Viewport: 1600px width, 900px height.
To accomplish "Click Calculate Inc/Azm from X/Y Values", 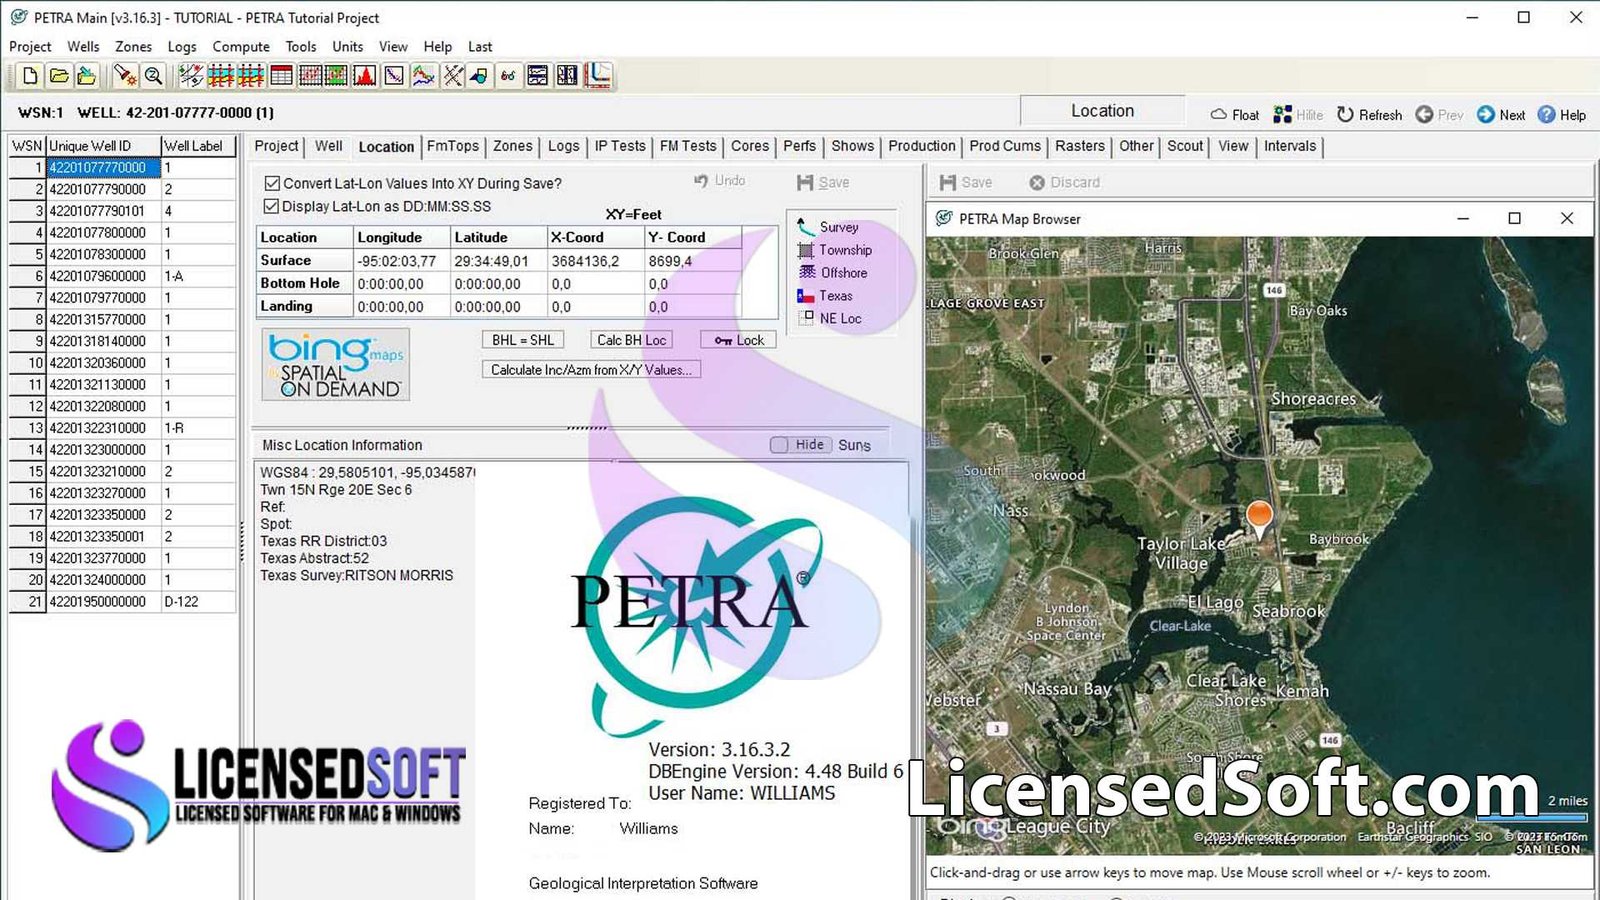I will click(590, 369).
